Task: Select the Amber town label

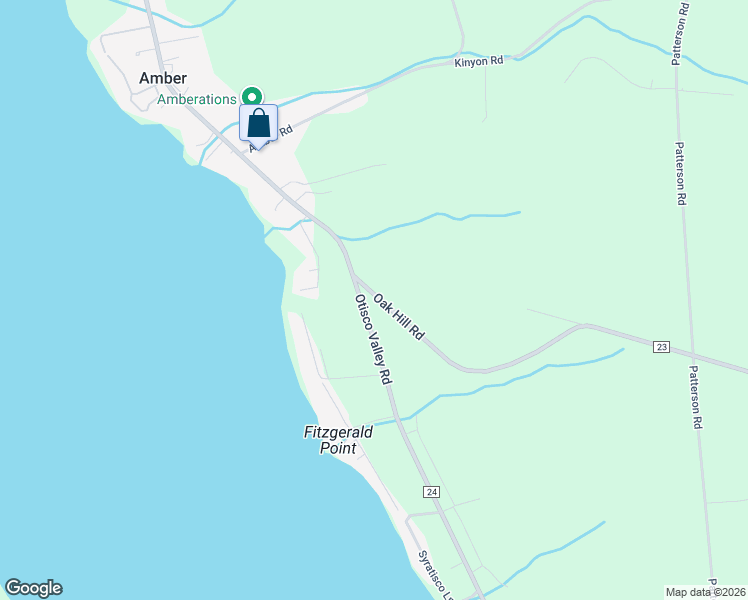Action: (x=163, y=78)
